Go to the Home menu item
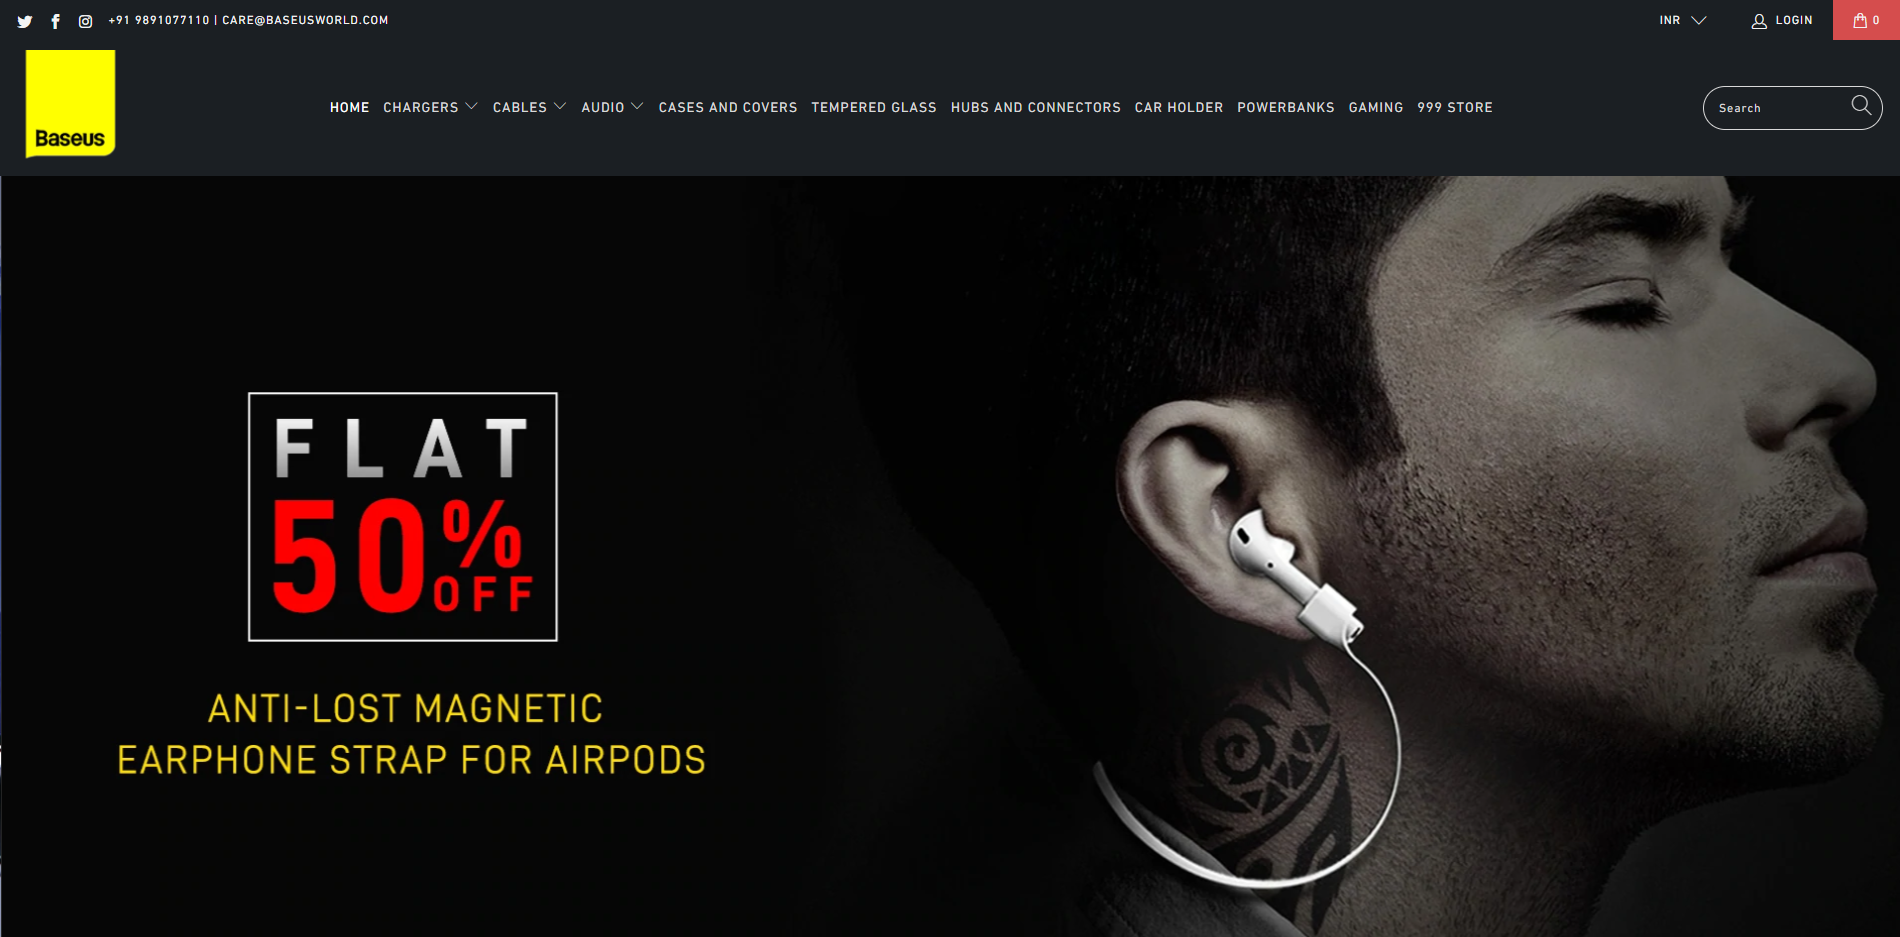The width and height of the screenshot is (1900, 937). coord(350,107)
